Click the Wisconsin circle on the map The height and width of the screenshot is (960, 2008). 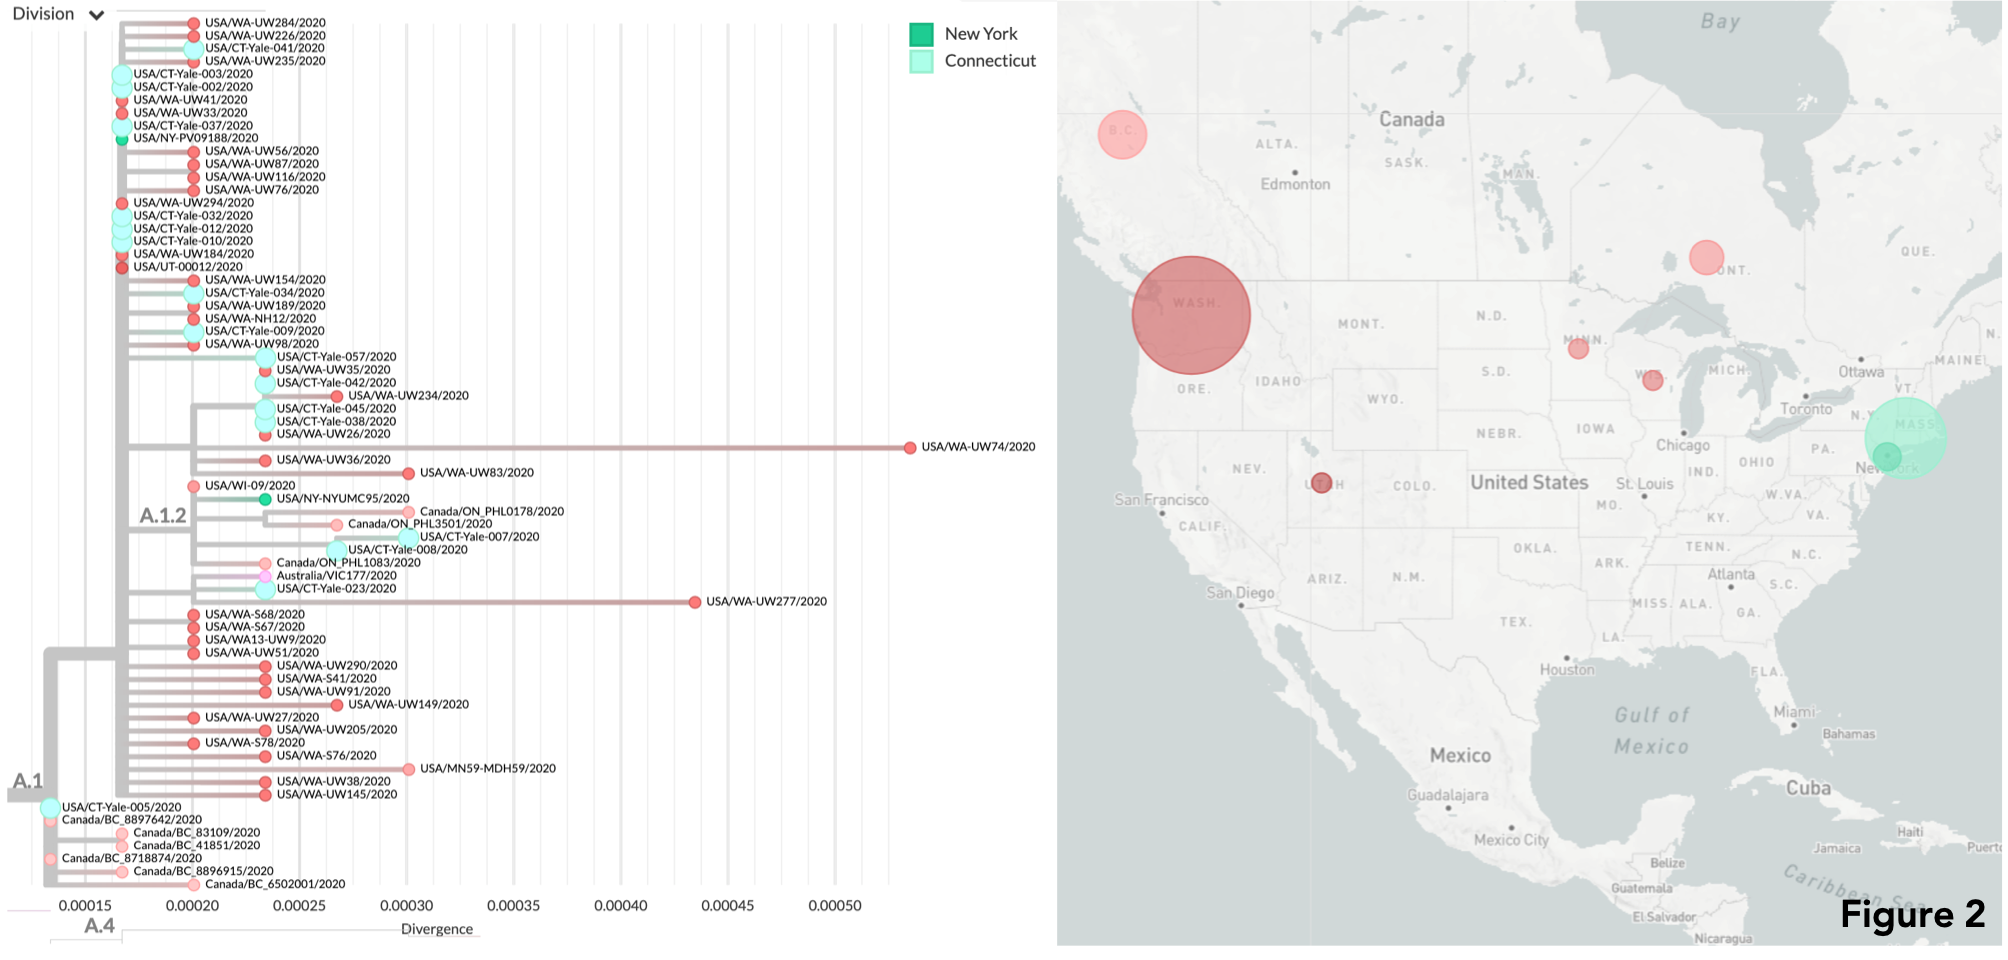(1653, 380)
